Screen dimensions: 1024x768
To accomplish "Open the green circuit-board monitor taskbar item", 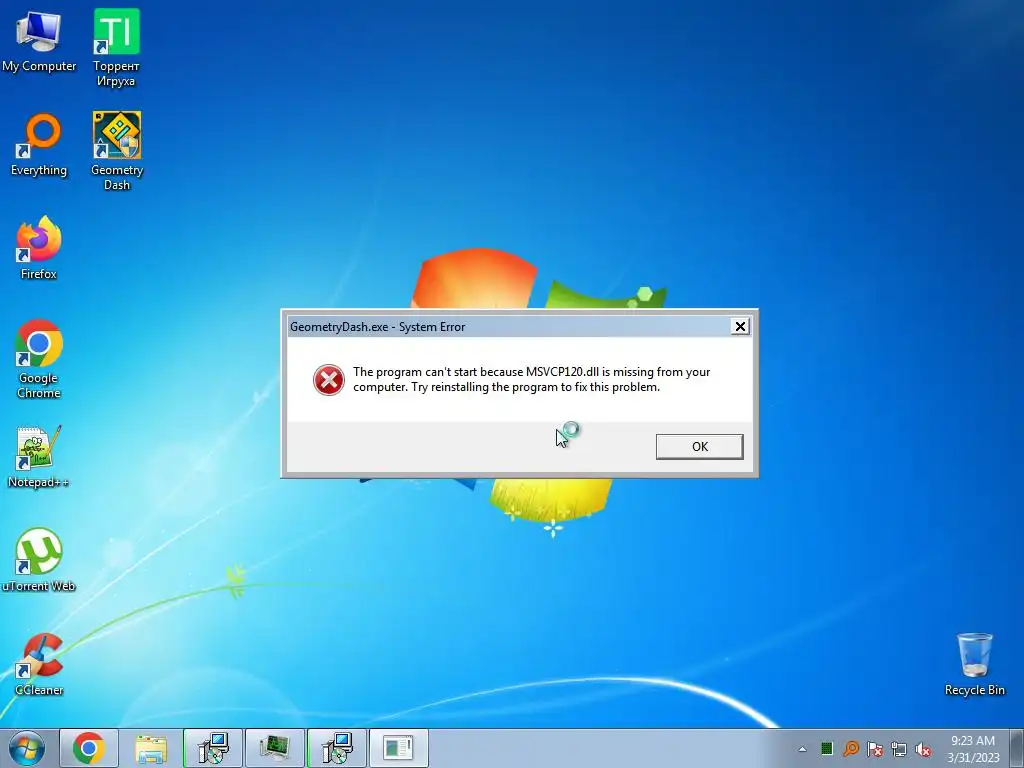I will click(275, 748).
